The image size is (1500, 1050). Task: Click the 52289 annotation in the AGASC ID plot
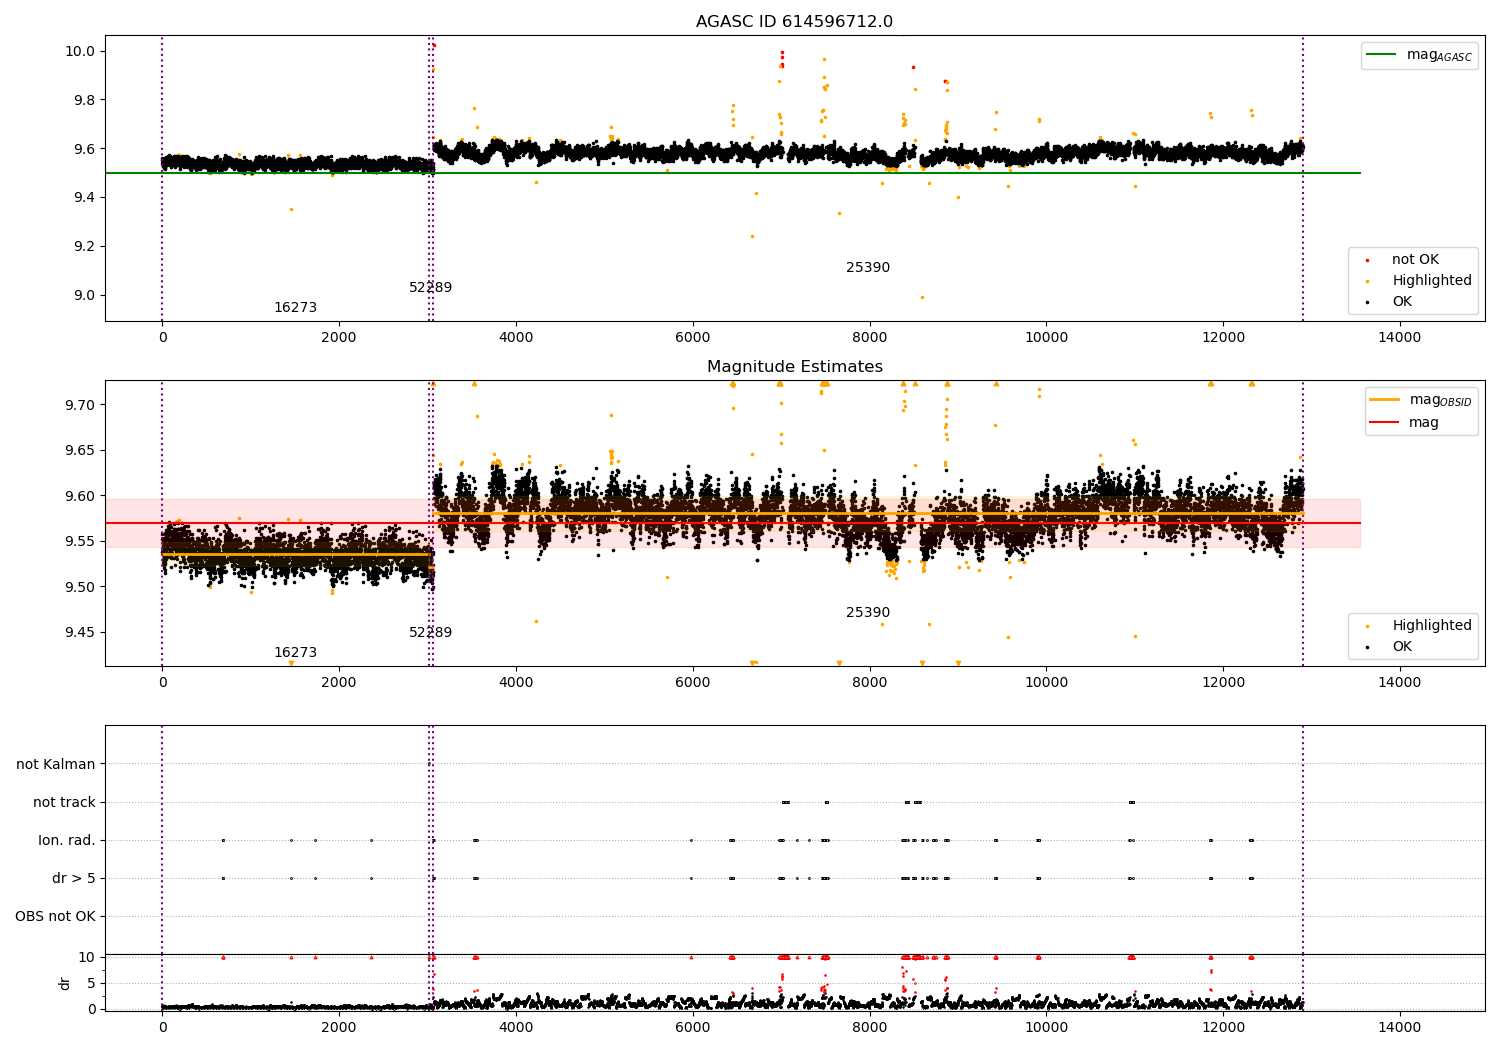pyautogui.click(x=430, y=288)
